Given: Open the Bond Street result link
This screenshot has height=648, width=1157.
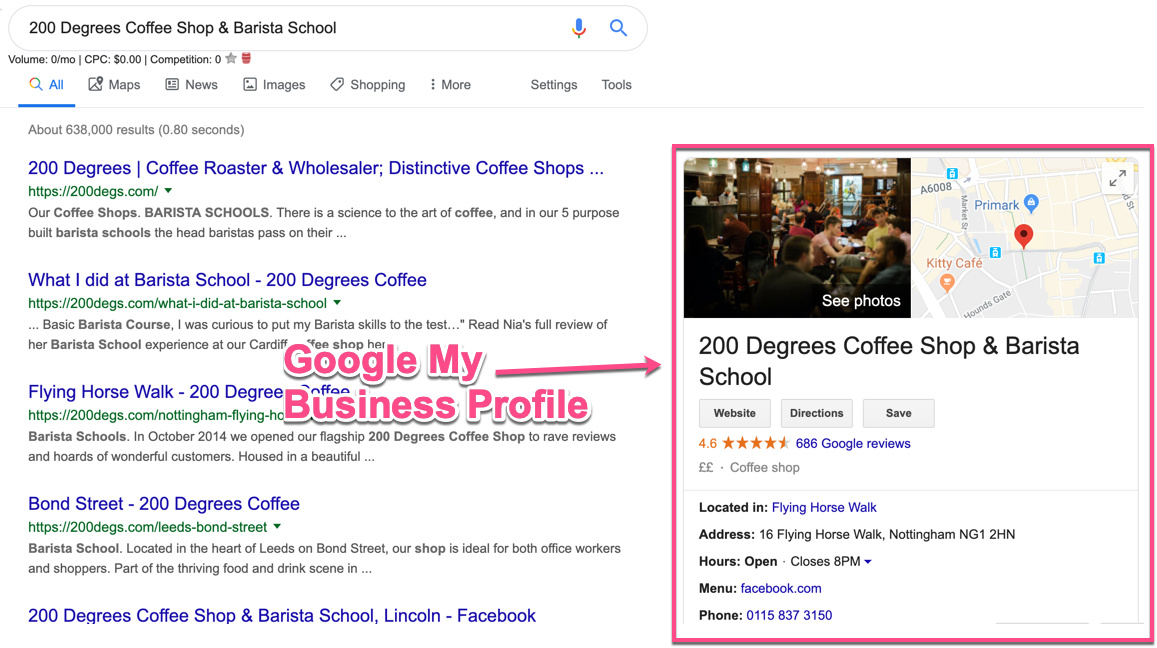Looking at the screenshot, I should click(164, 504).
